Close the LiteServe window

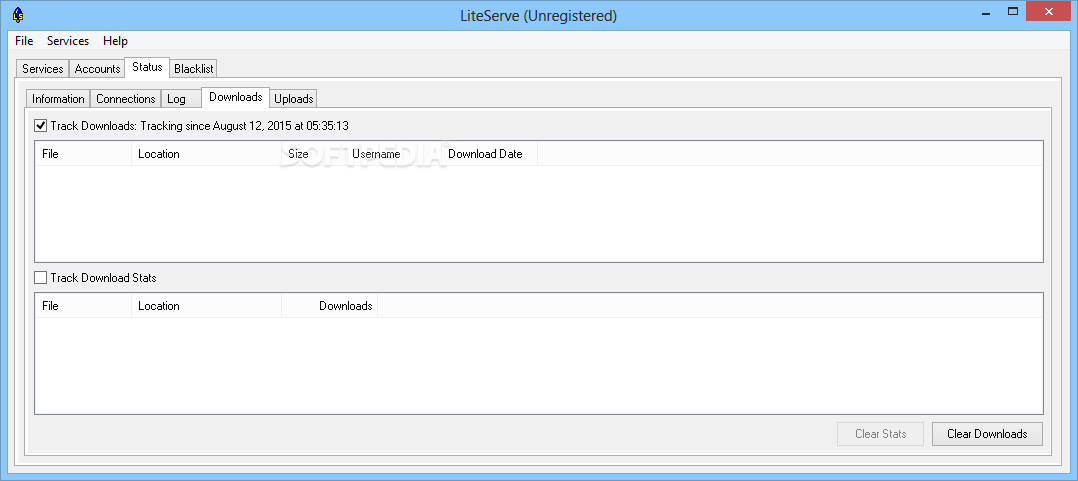coord(1050,11)
